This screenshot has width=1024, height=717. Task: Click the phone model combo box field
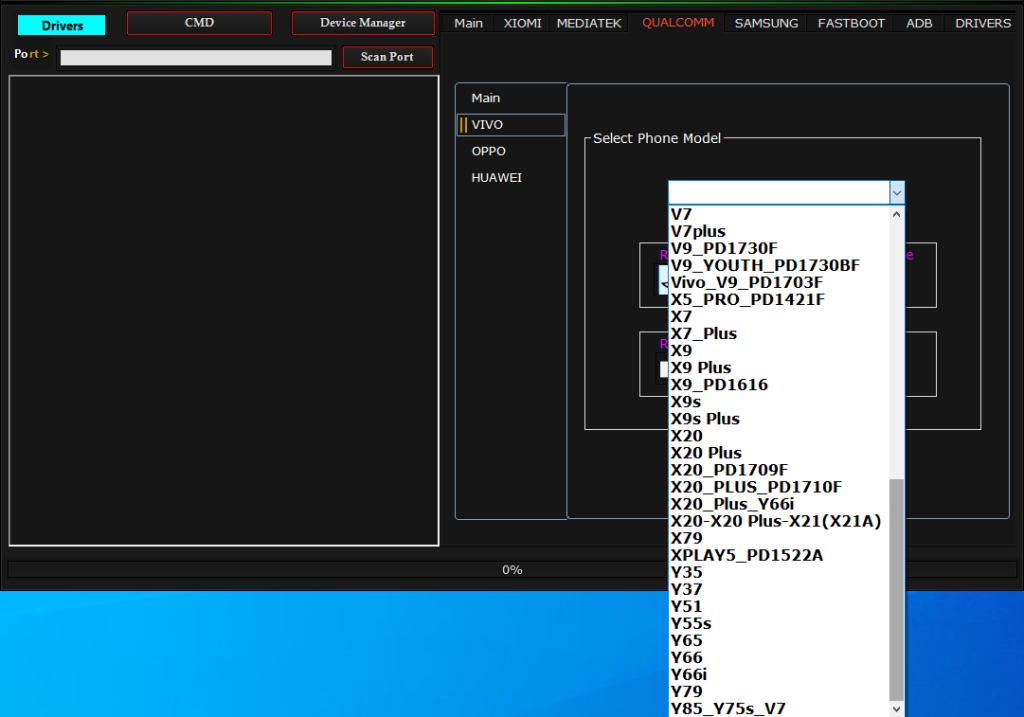click(x=778, y=193)
